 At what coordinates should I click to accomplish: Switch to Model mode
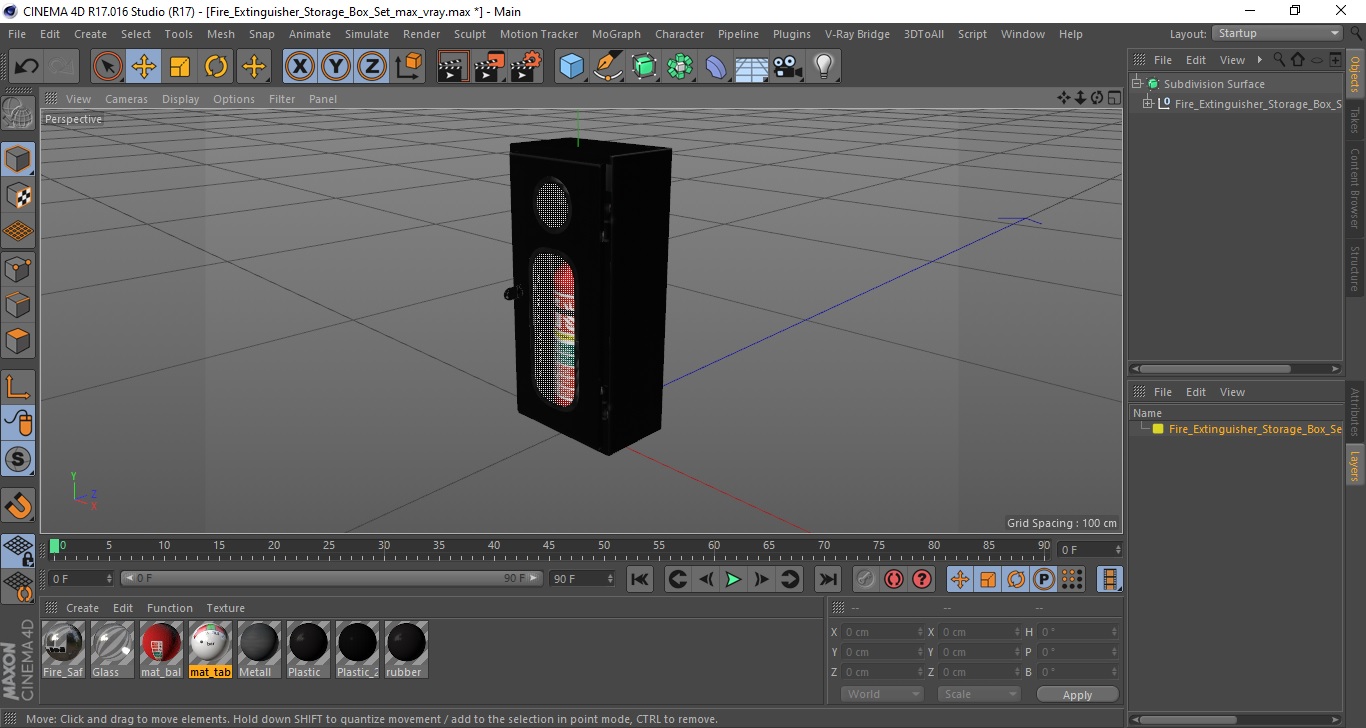[18, 159]
